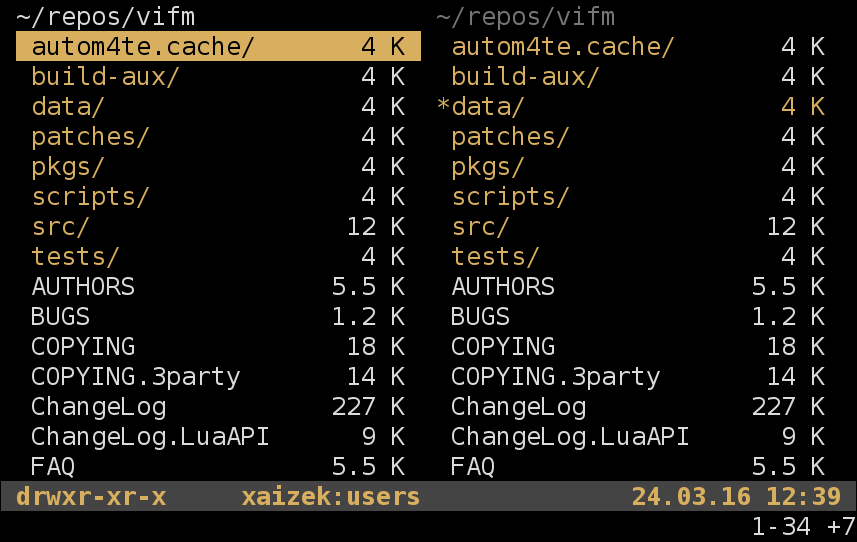The height and width of the screenshot is (542, 857).
Task: Click 1.2 K size of right BUGS
Action: point(788,316)
